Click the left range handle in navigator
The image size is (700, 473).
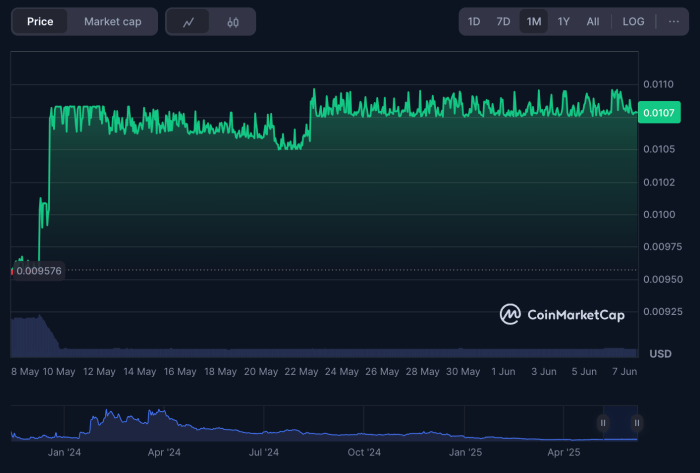point(603,423)
